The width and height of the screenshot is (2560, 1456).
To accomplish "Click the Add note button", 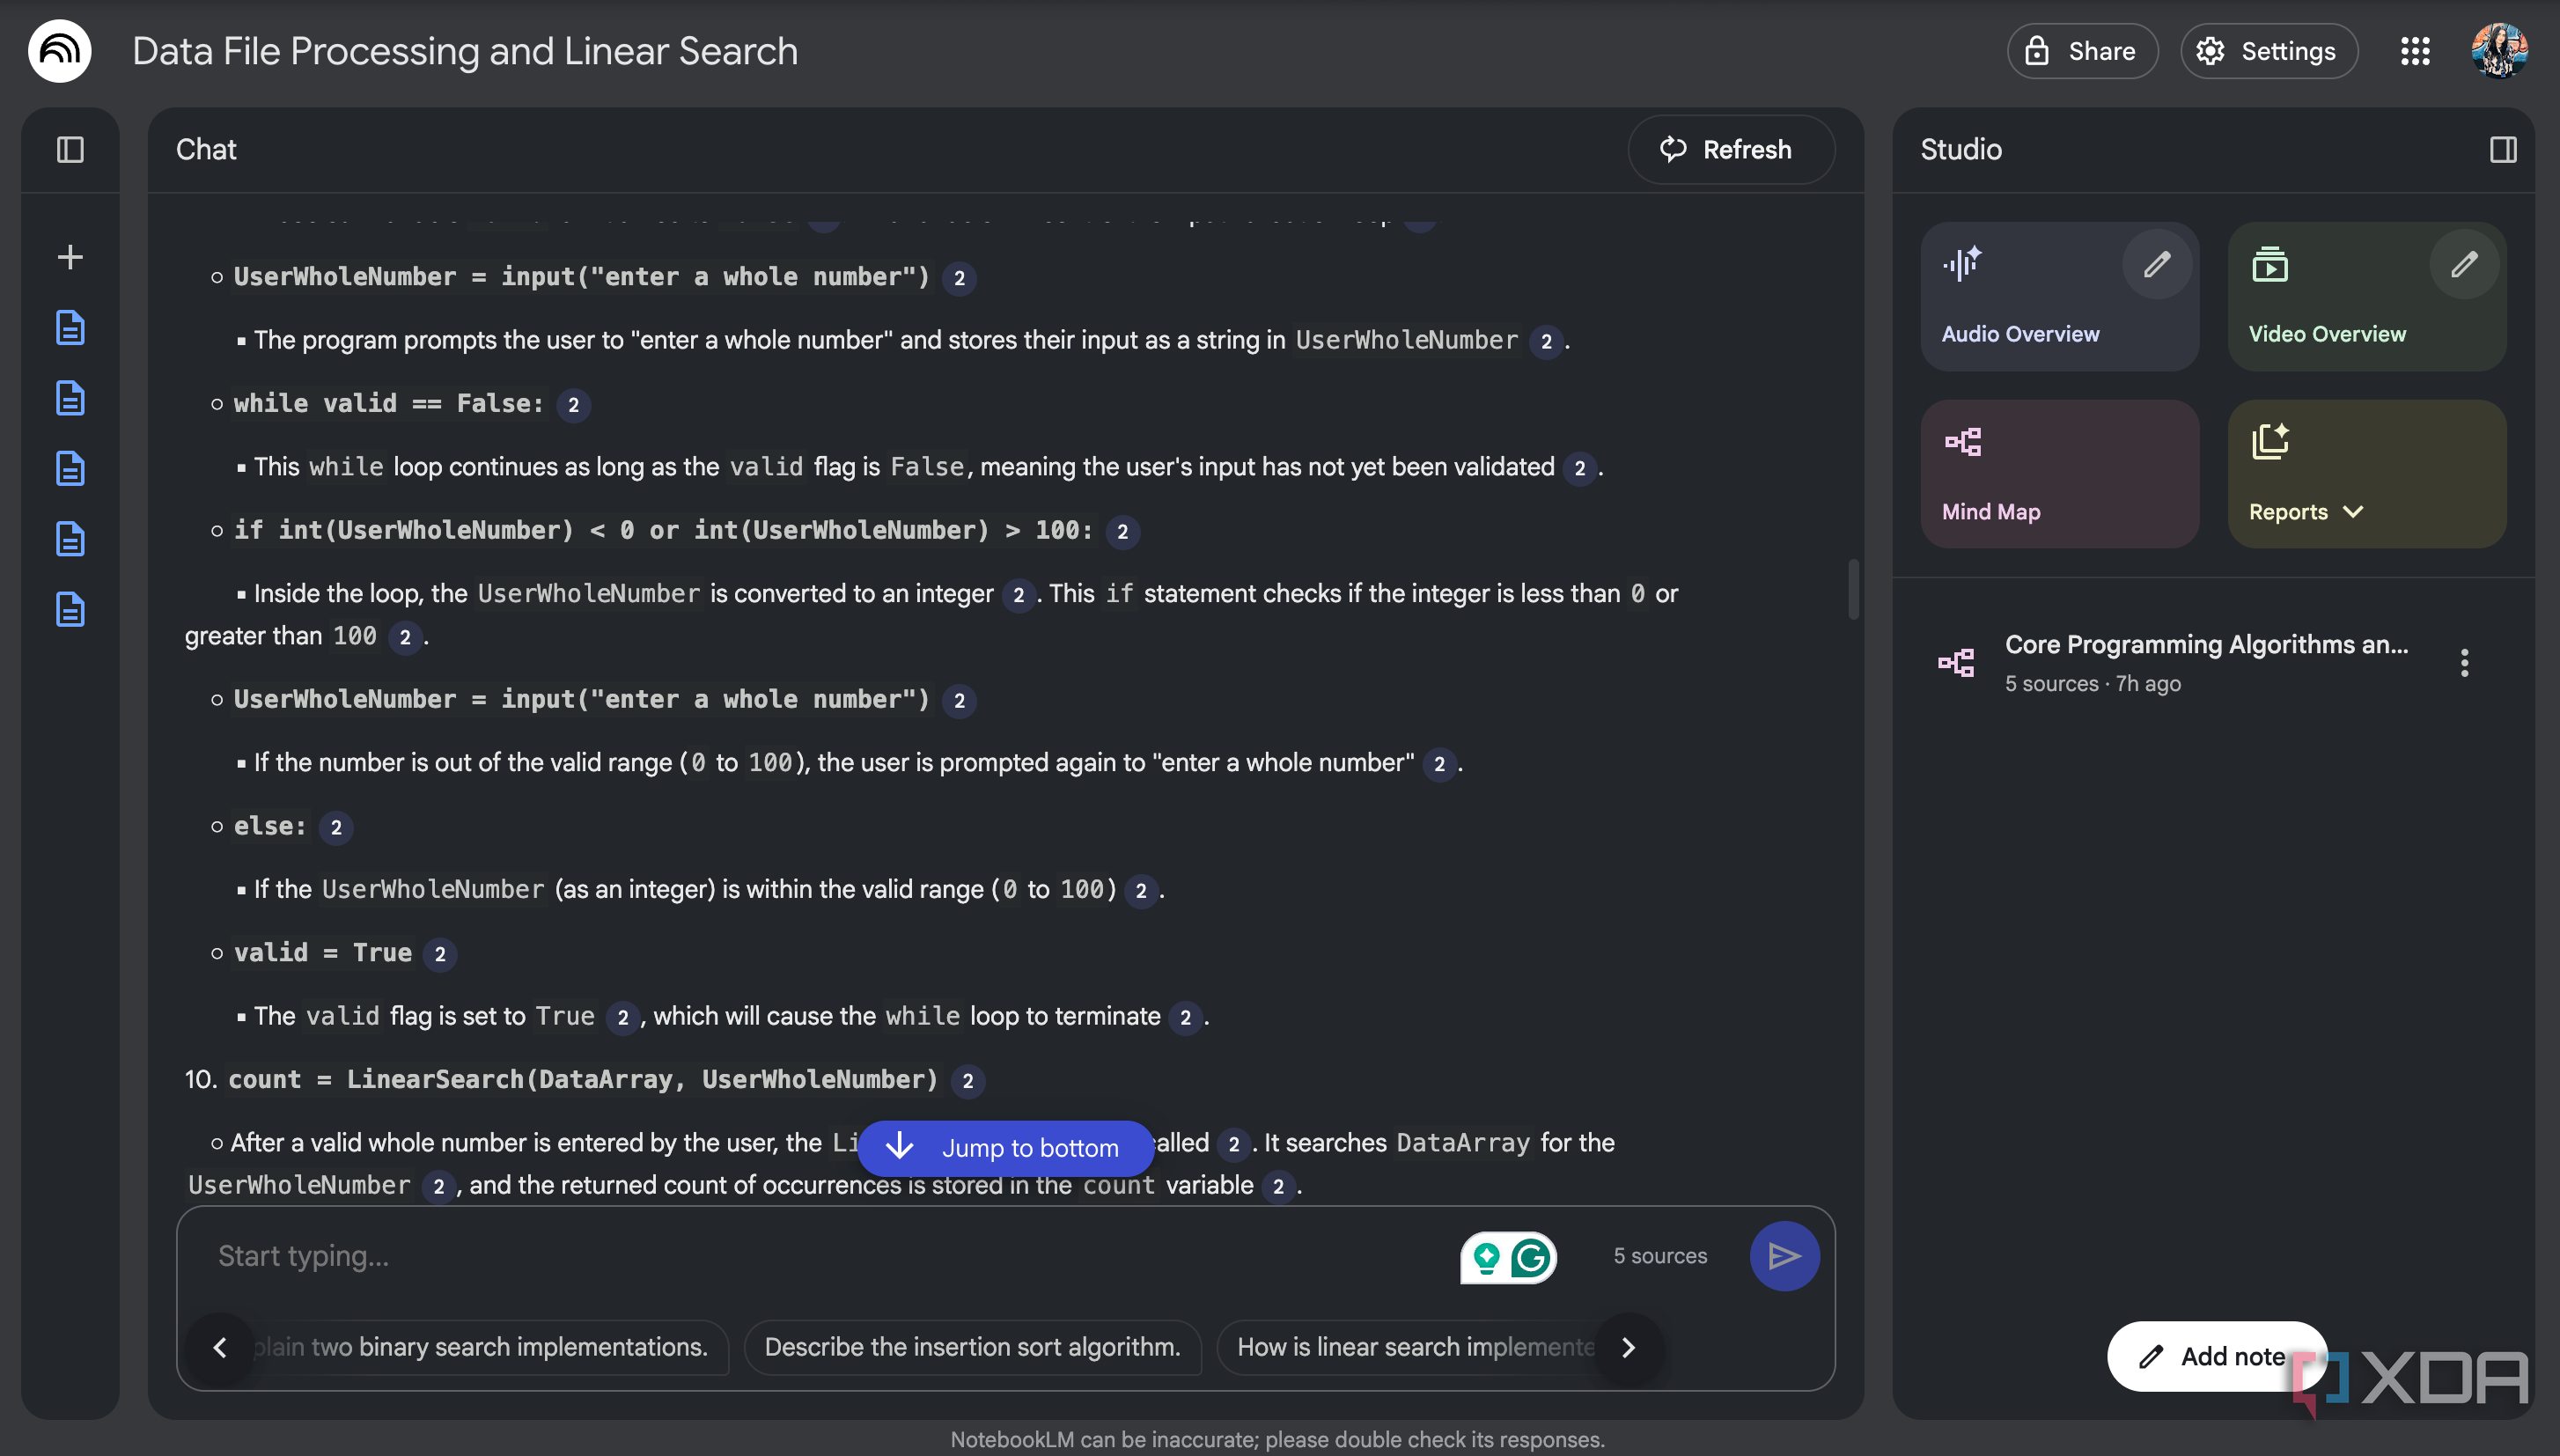I will pyautogui.click(x=2216, y=1356).
